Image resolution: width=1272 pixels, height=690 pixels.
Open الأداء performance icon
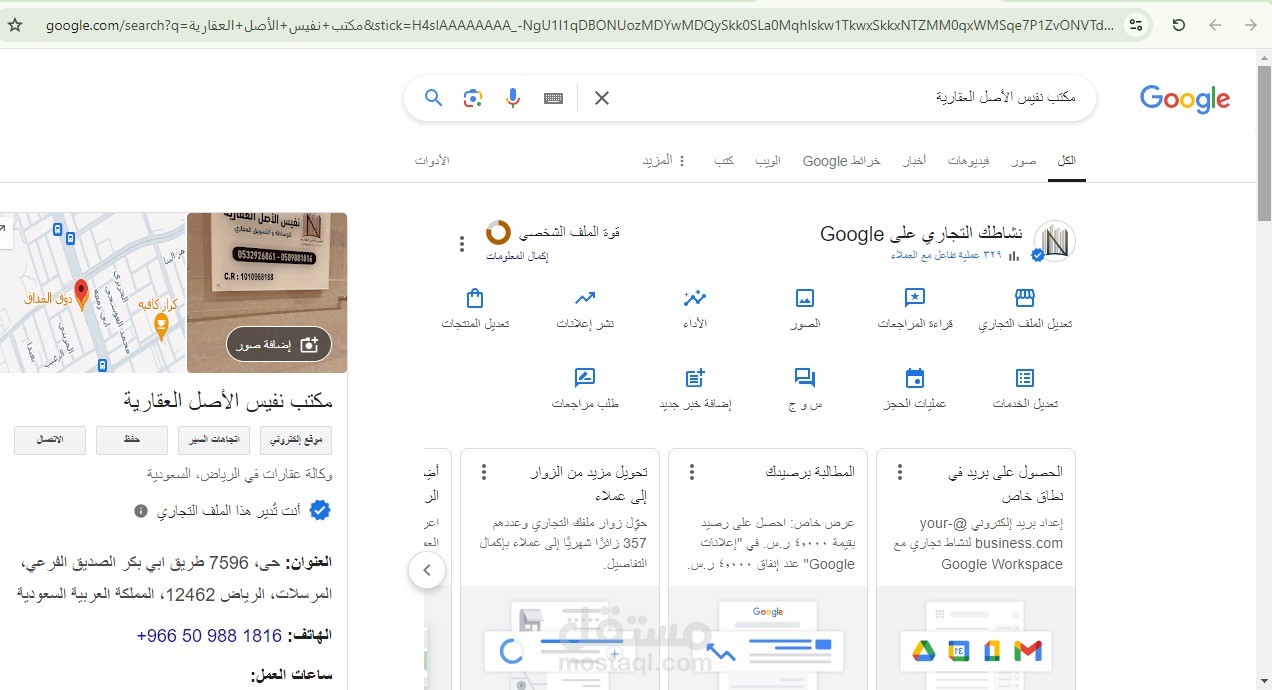[x=695, y=298]
